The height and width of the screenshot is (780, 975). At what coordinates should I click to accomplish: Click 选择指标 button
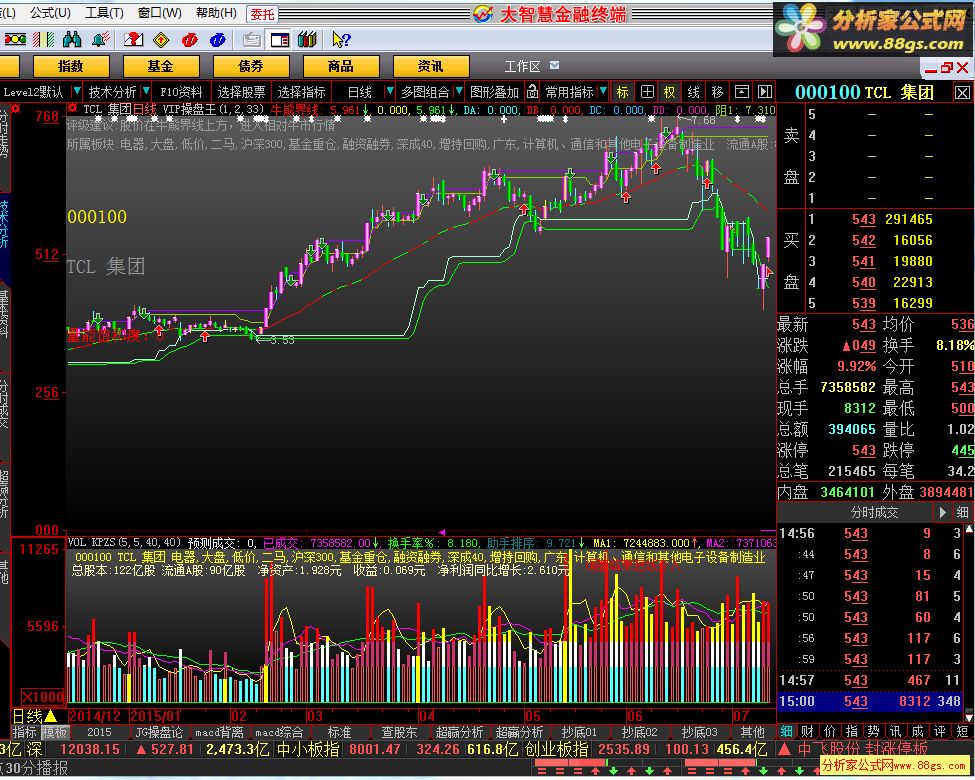click(302, 92)
